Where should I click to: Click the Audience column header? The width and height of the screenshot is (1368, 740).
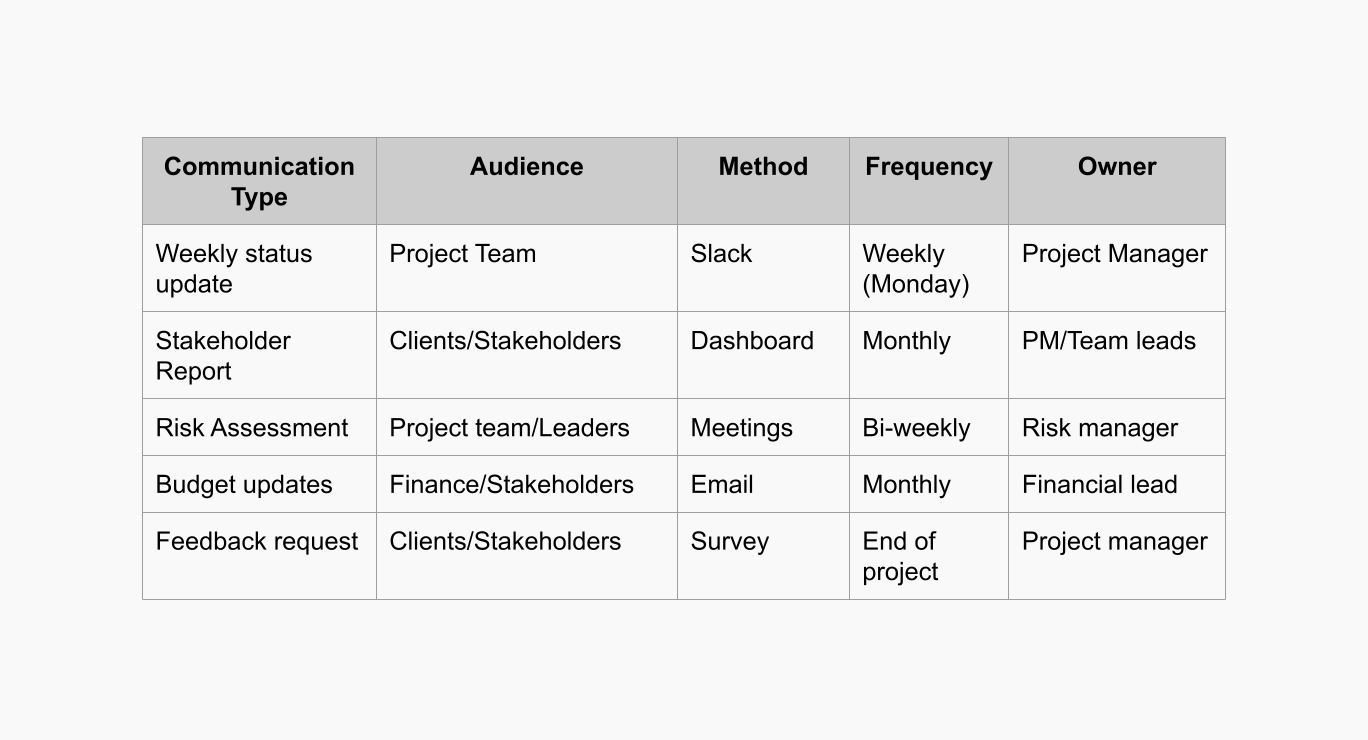(526, 167)
